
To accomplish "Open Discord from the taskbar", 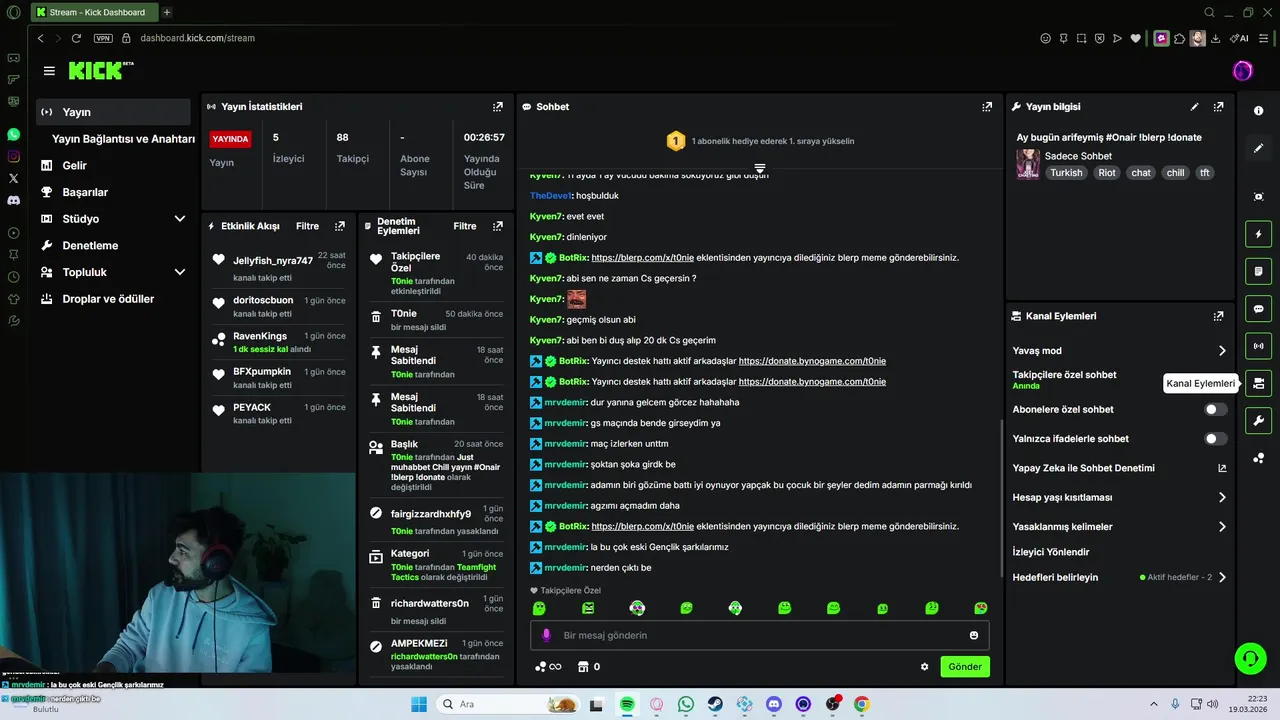I will pos(773,704).
